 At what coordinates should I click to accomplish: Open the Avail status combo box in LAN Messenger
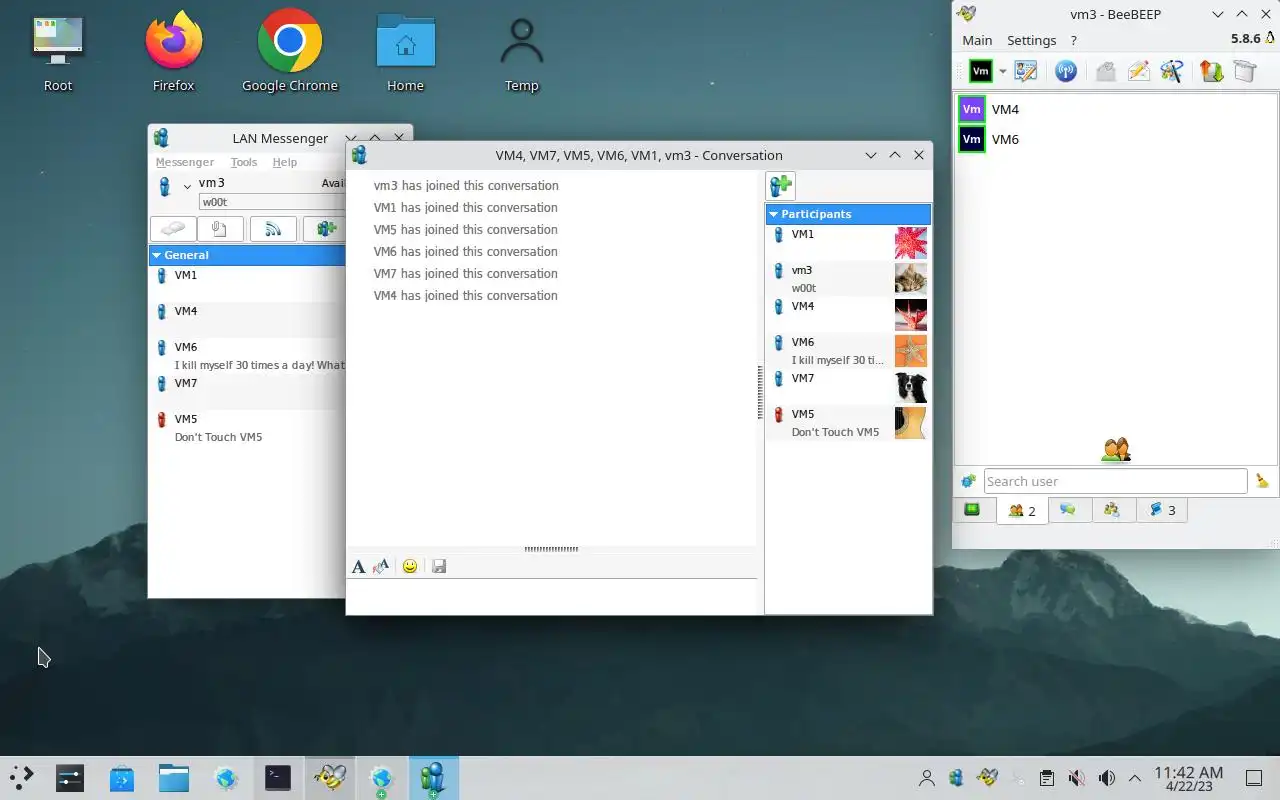tap(332, 183)
